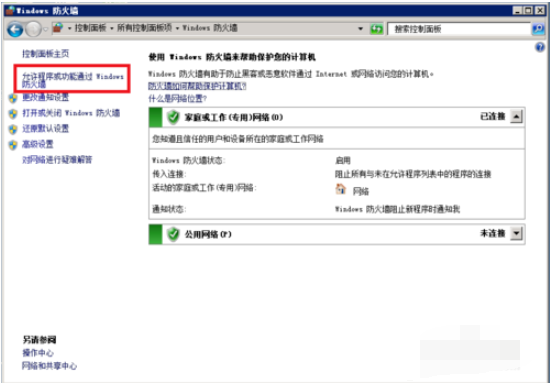
Task: Open the recent pages dropdown arrow
Action: click(x=46, y=29)
